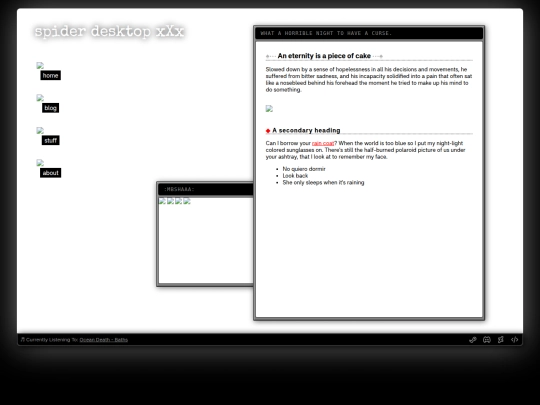
Task: Click the 'No quiero dormir' list item
Action: [x=304, y=169]
